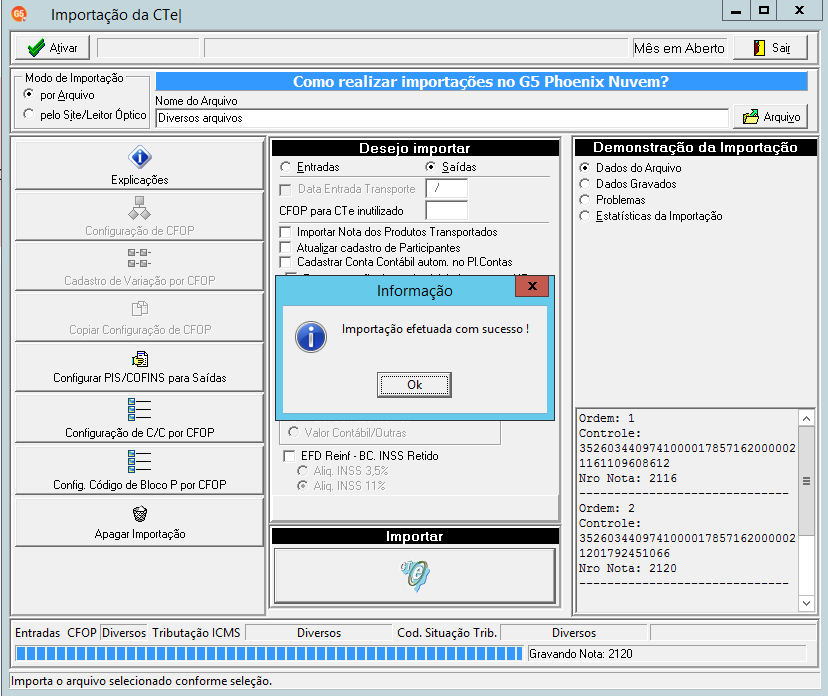Click the Arquivo browse button label
The height and width of the screenshot is (696, 828).
click(x=782, y=117)
